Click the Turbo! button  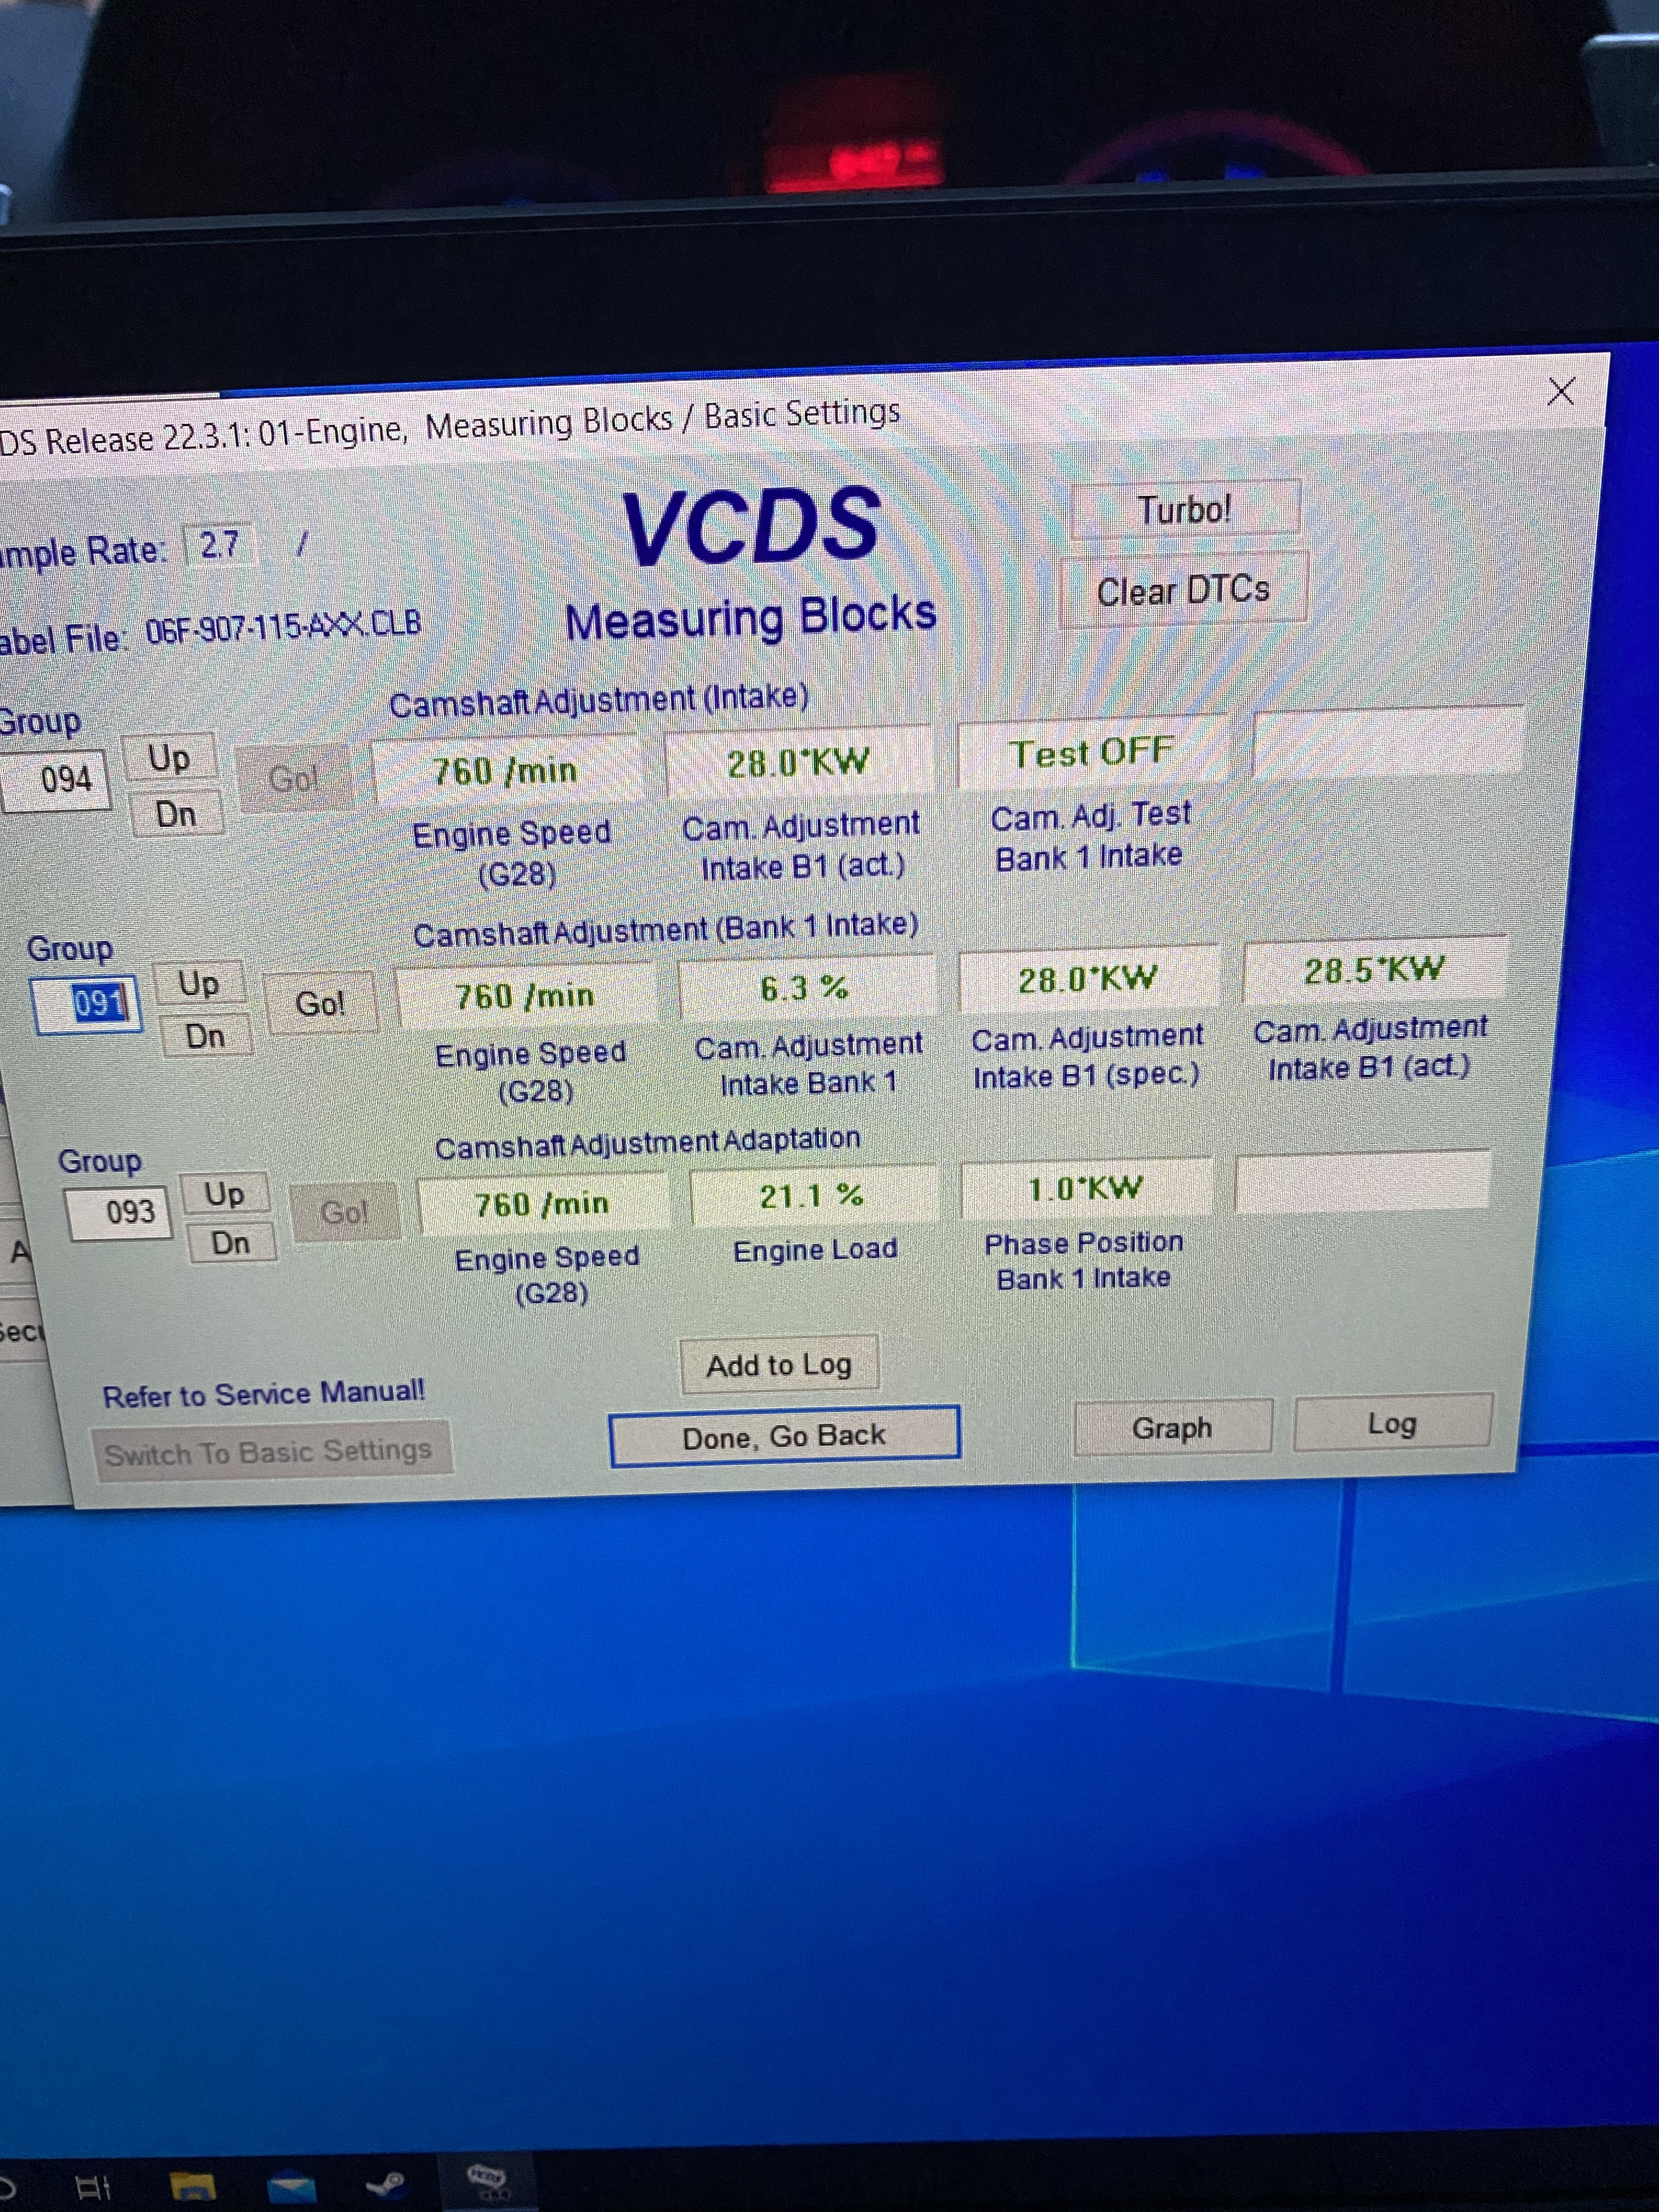pyautogui.click(x=1184, y=509)
